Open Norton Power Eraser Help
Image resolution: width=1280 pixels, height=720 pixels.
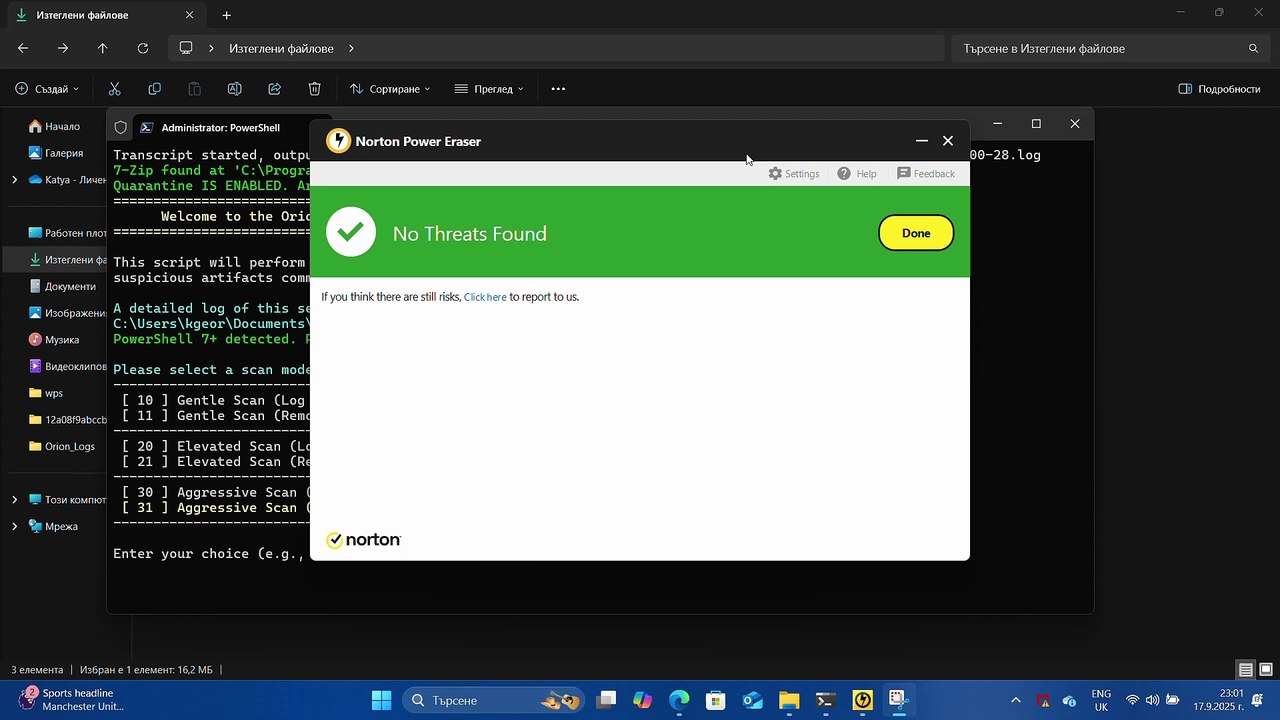coord(857,174)
